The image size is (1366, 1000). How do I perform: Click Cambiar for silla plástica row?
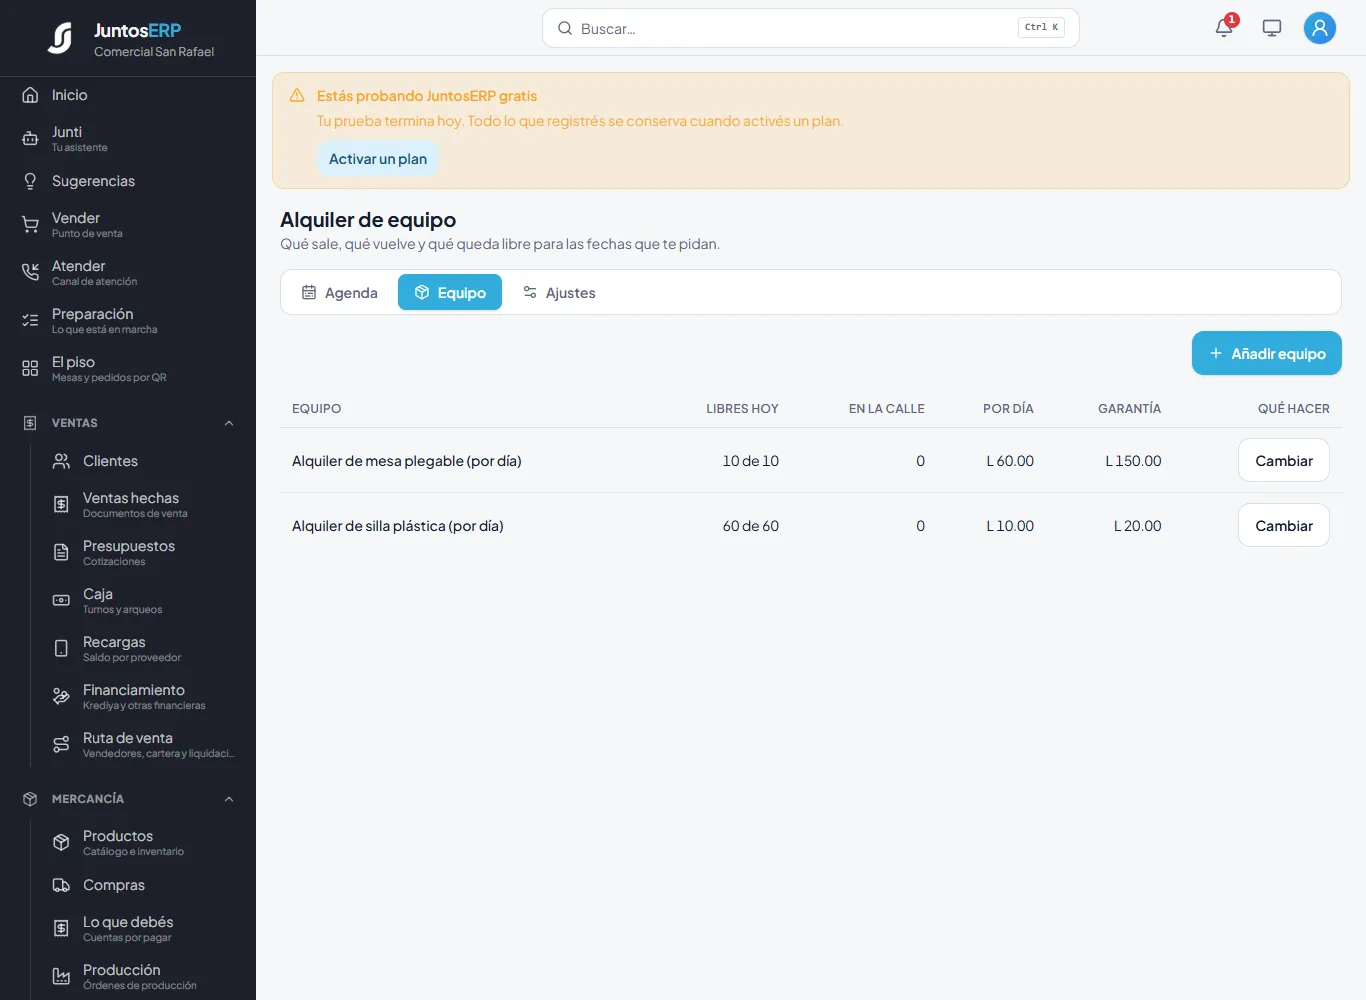(1284, 526)
